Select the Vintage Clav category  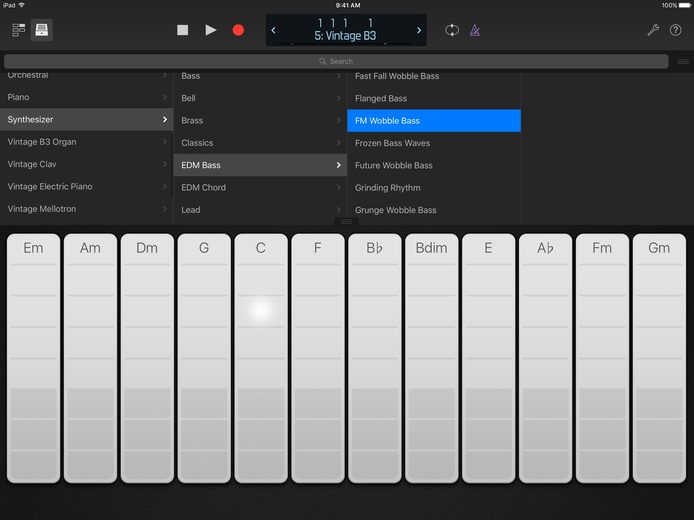tap(86, 164)
